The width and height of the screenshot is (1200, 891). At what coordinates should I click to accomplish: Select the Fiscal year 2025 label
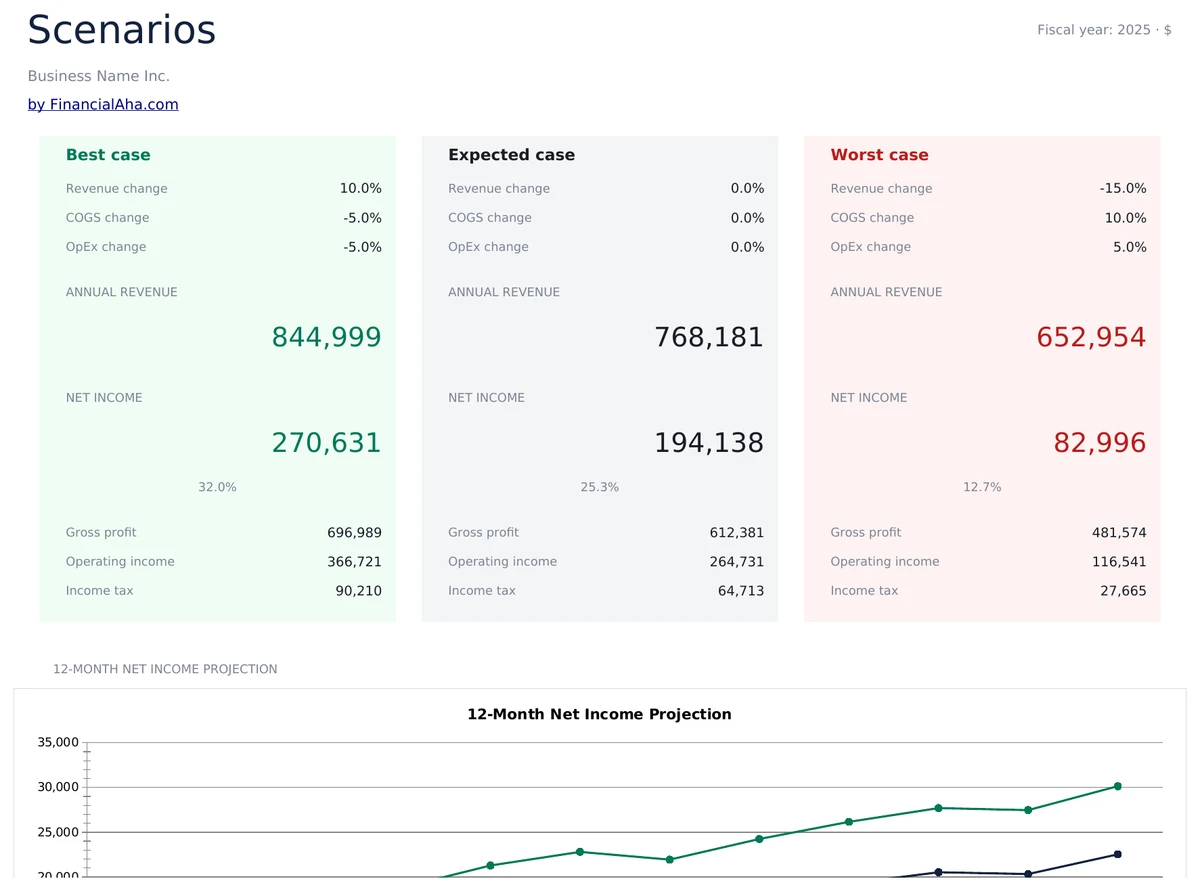coord(1103,30)
